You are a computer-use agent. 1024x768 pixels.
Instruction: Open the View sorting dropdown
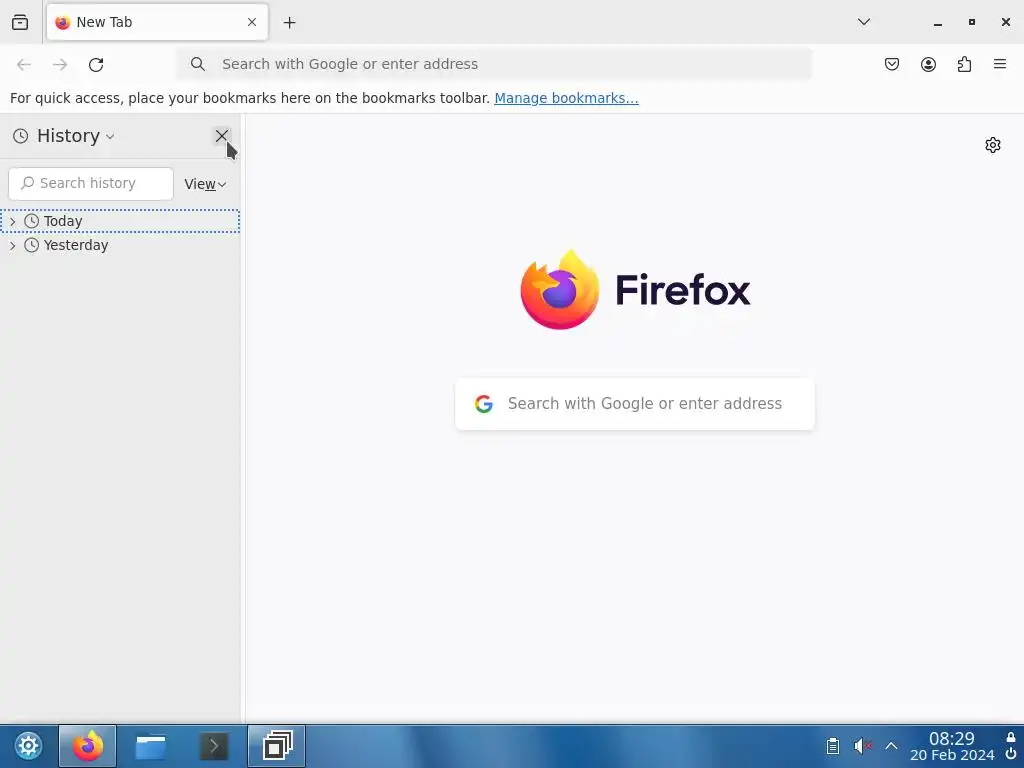[x=205, y=184]
